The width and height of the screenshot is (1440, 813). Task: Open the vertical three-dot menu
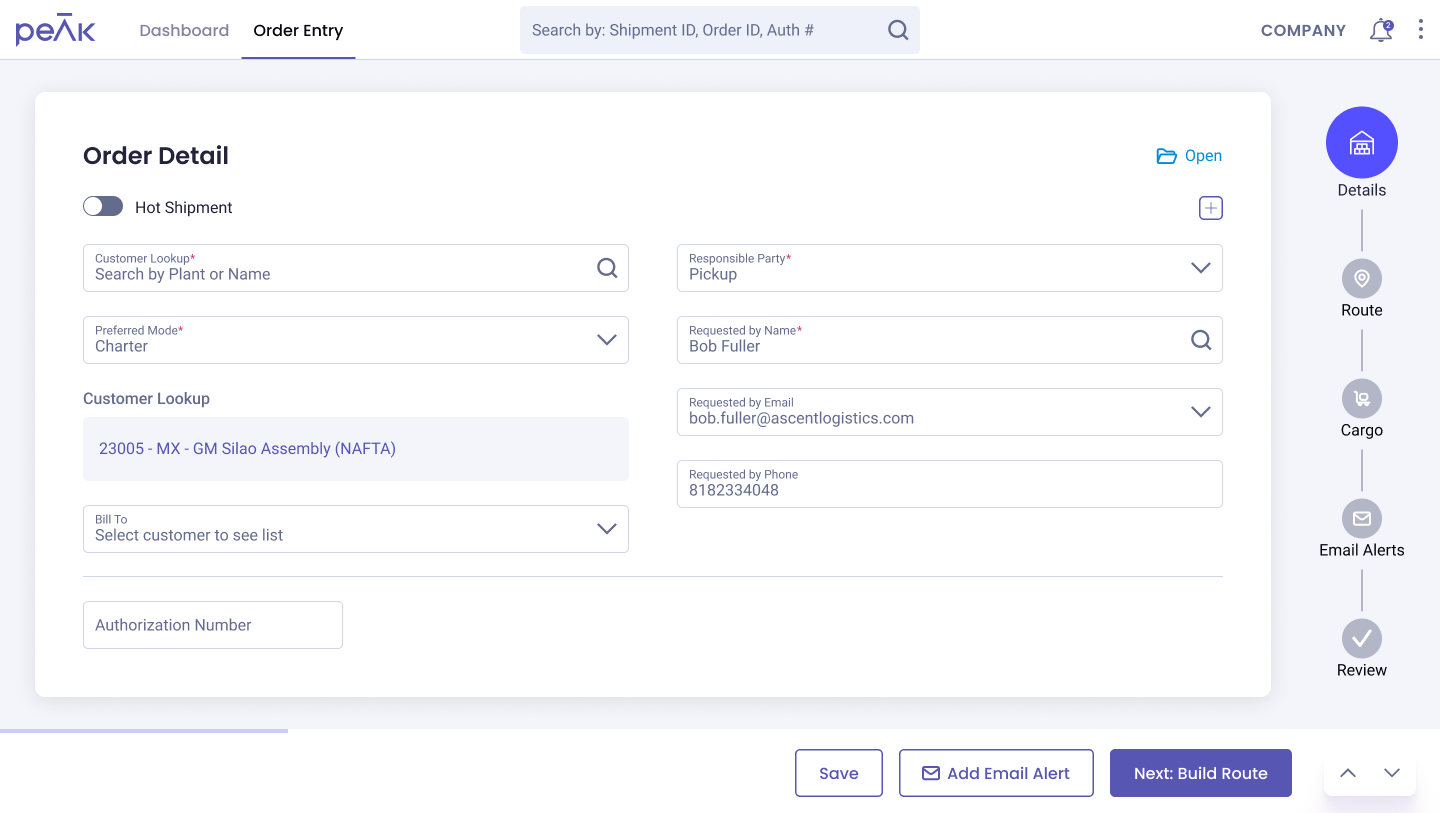[1421, 30]
